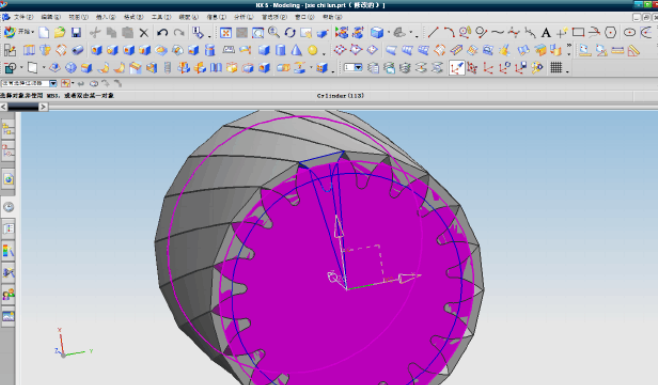Open the selection filter dropdown arrow
The width and height of the screenshot is (658, 385).
pos(53,83)
